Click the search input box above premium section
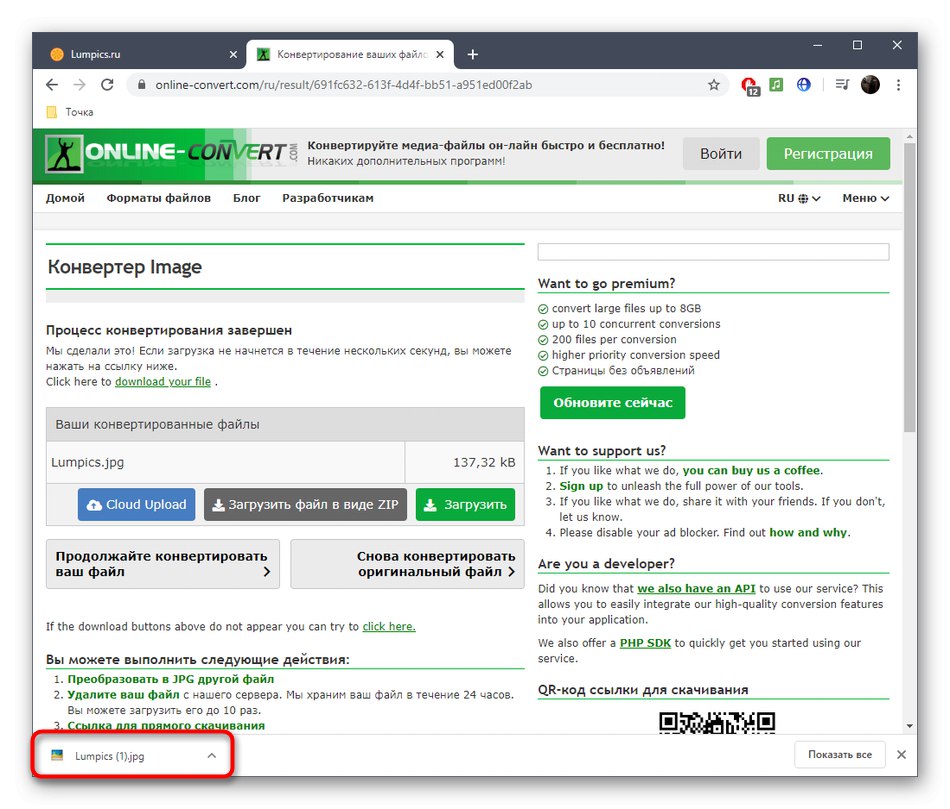 pos(713,252)
